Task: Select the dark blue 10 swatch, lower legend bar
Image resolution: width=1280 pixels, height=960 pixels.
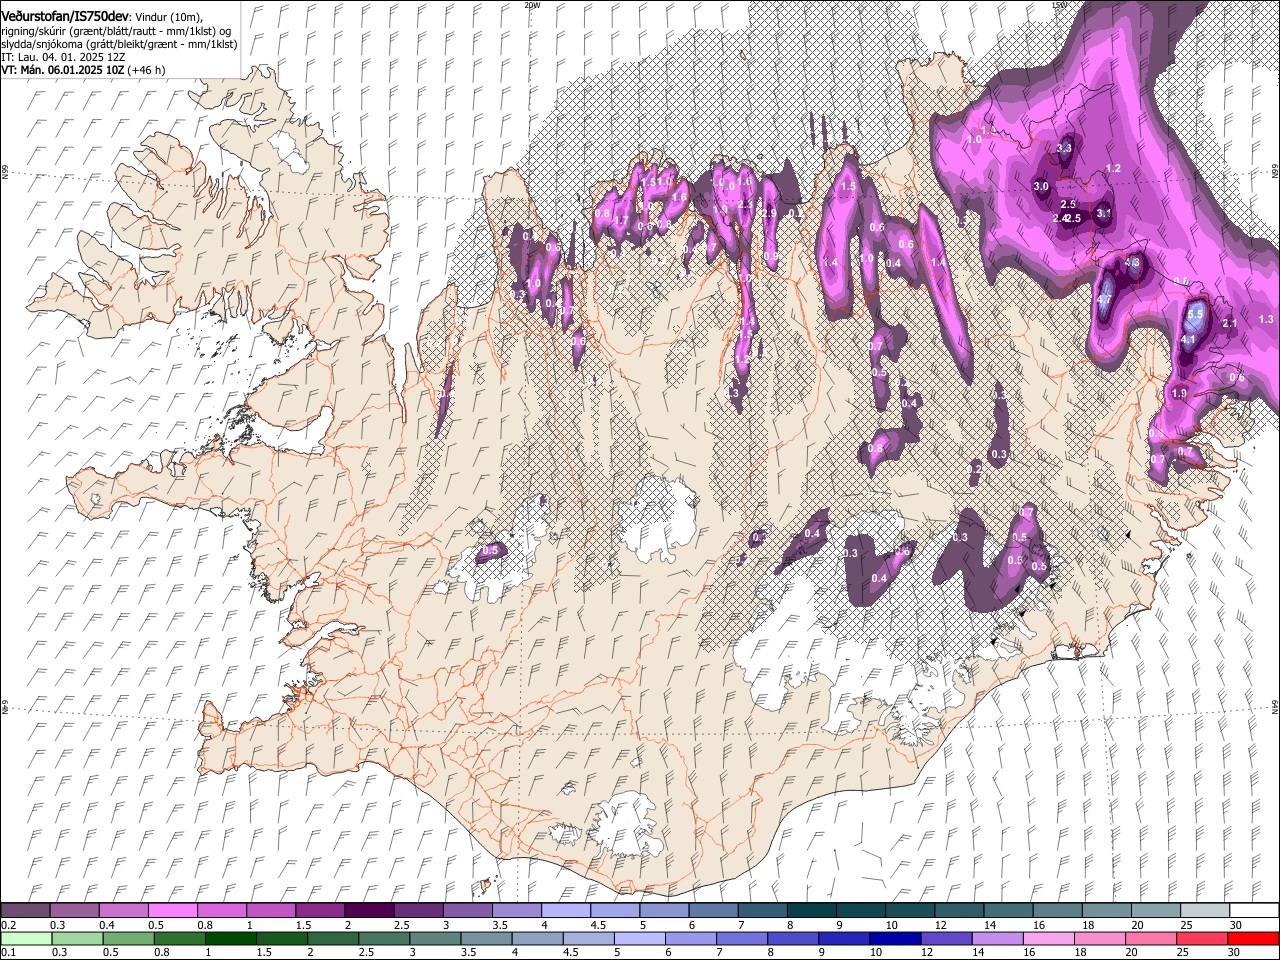Action: click(894, 938)
